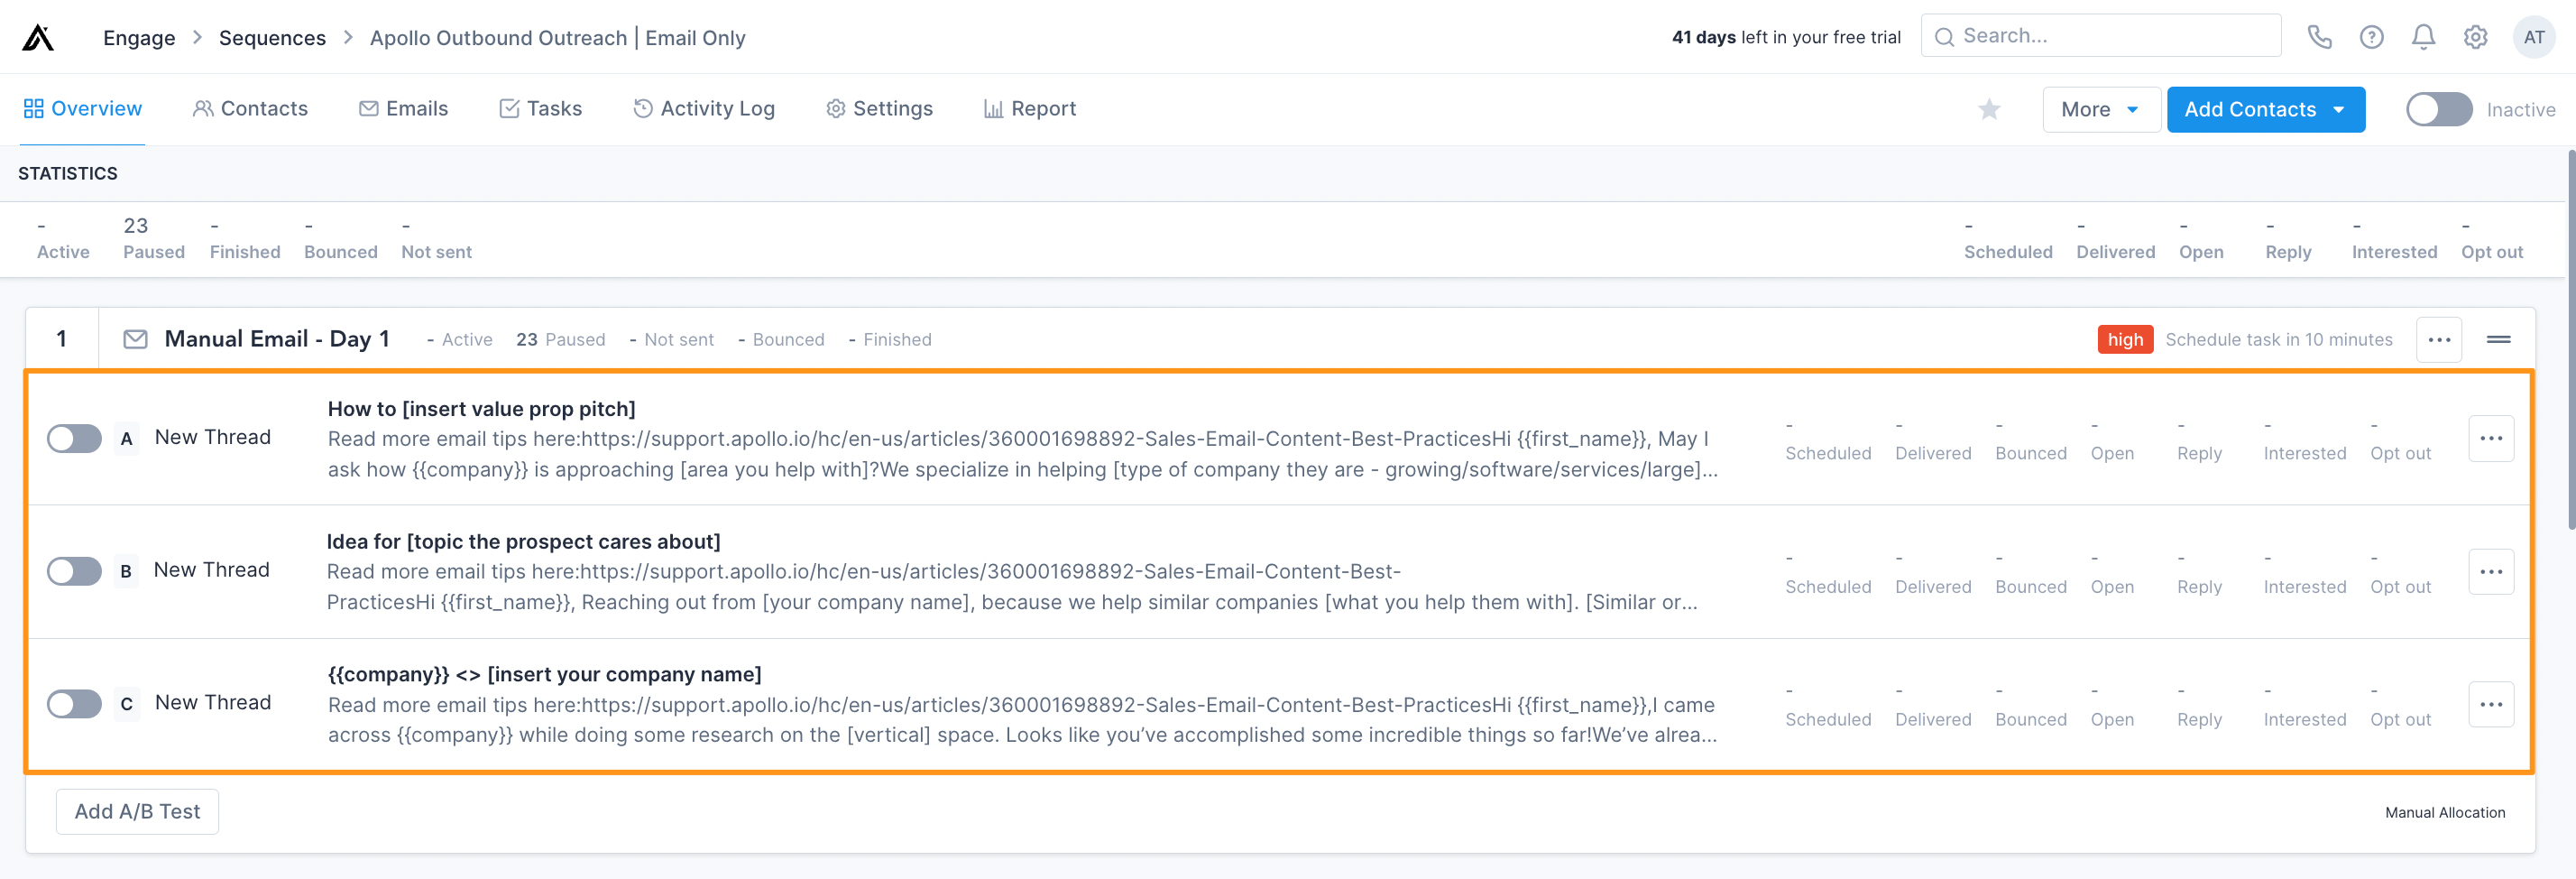Image resolution: width=2576 pixels, height=879 pixels.
Task: Open the Report tab
Action: [x=1030, y=108]
